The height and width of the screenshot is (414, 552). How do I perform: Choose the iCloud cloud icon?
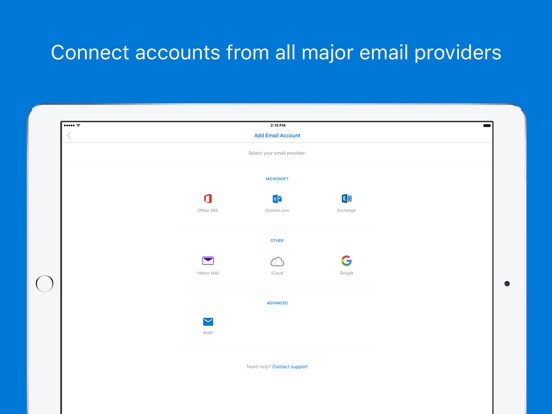pyautogui.click(x=277, y=262)
